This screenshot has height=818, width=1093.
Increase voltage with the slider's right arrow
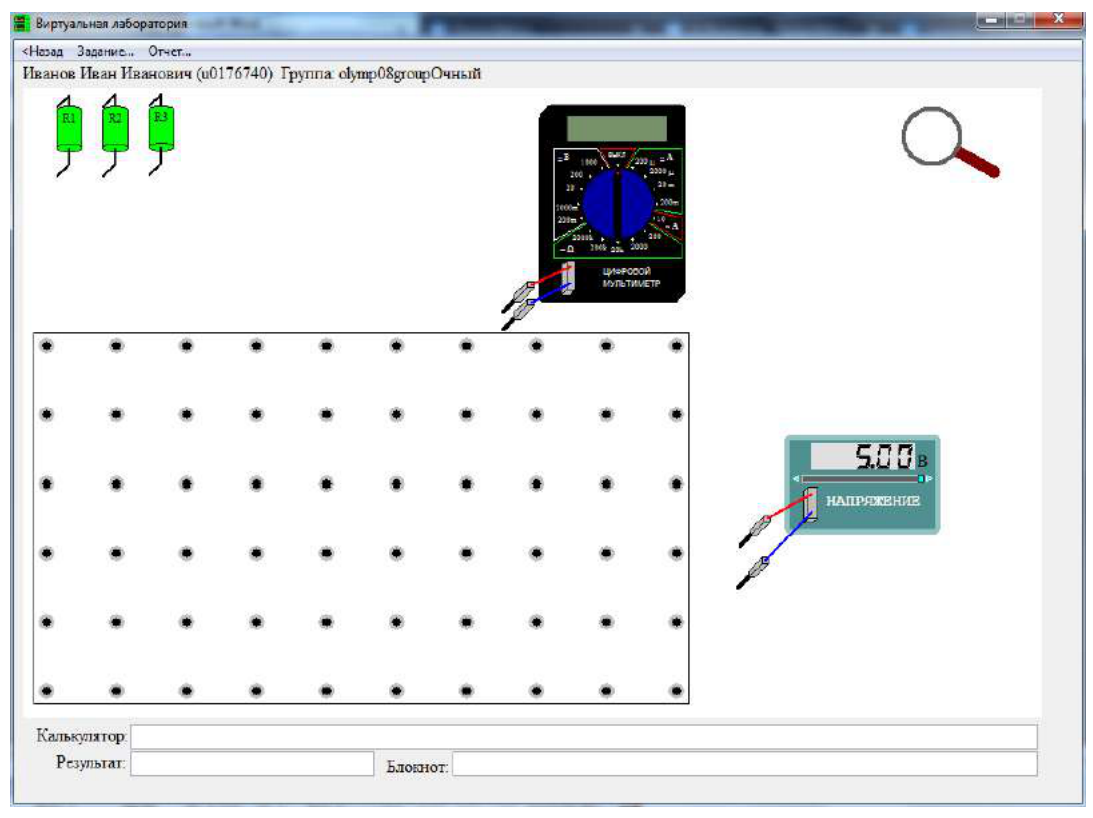[x=929, y=479]
